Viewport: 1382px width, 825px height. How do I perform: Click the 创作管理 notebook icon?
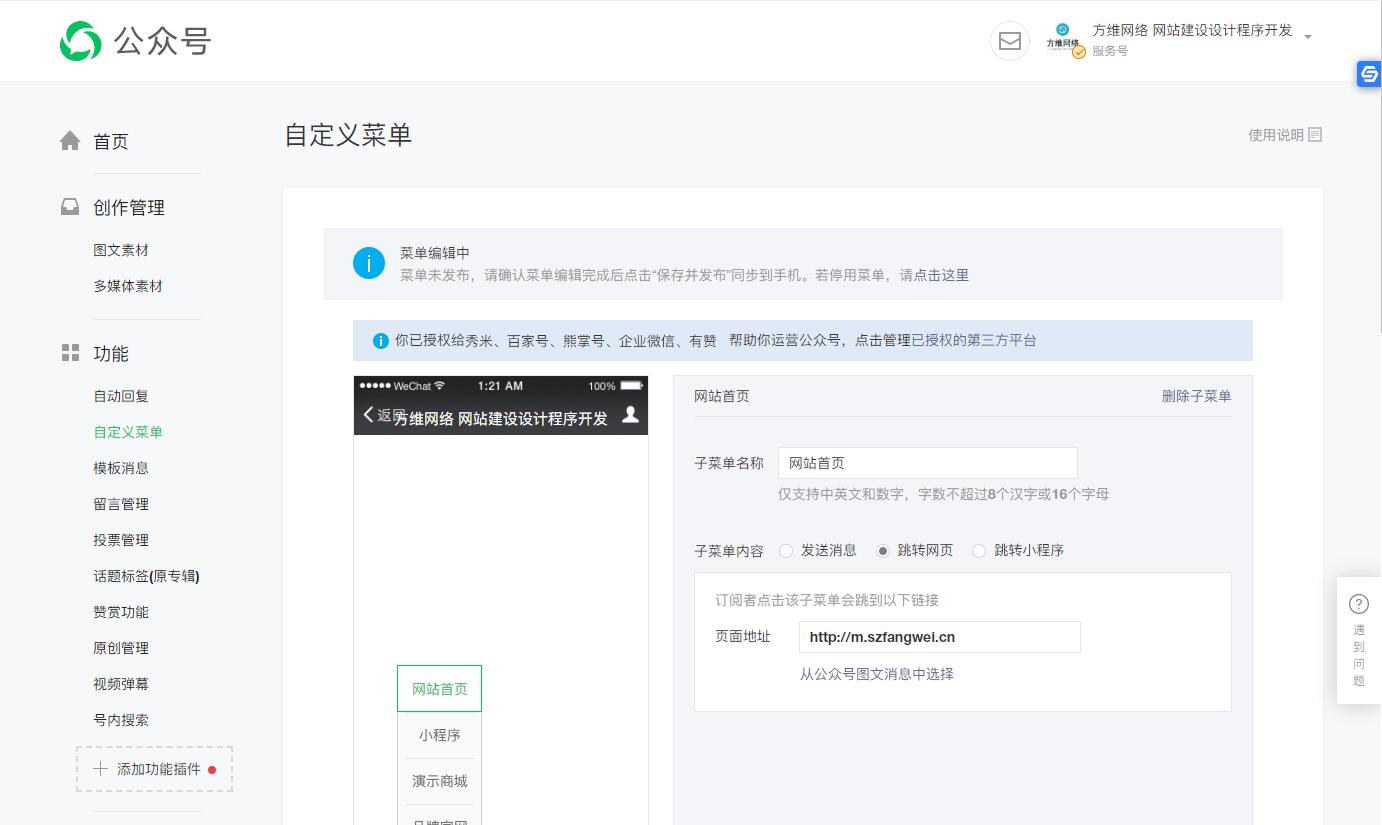(69, 206)
